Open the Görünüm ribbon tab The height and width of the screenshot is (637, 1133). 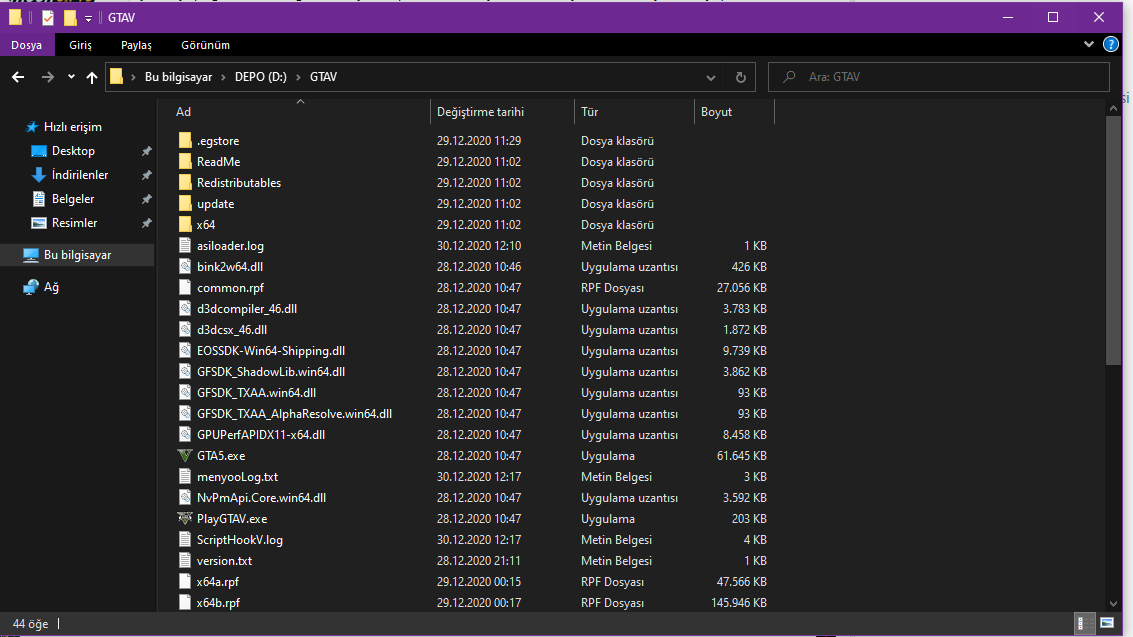point(205,45)
